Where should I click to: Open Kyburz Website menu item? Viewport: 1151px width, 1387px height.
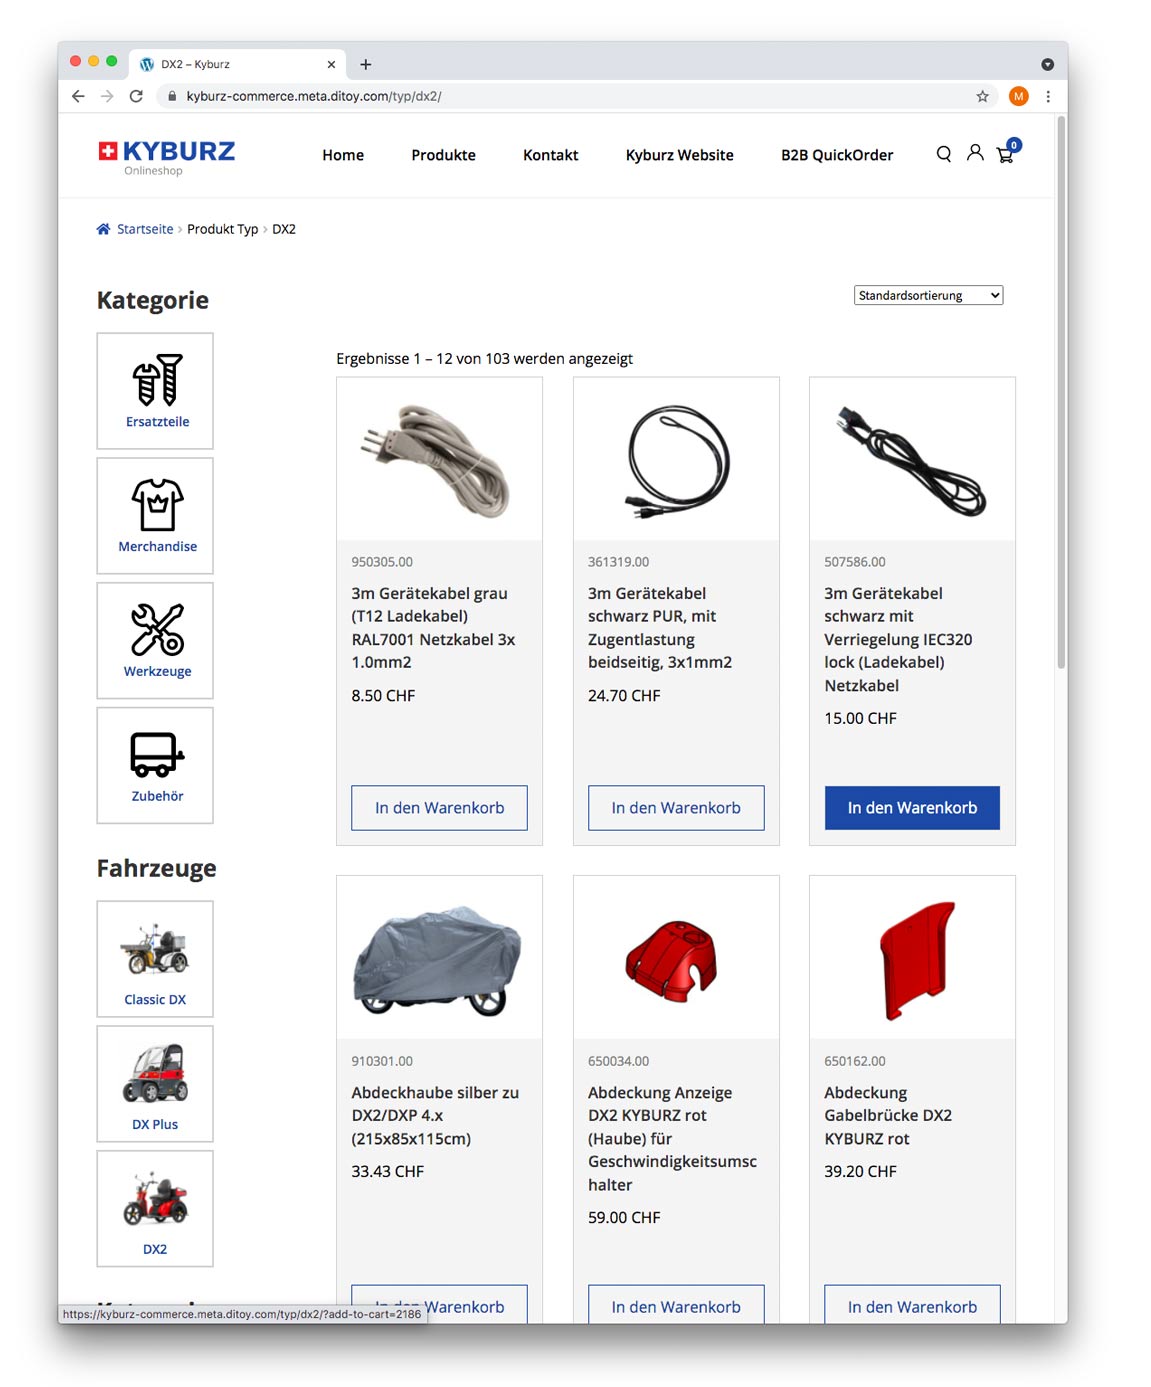679,155
